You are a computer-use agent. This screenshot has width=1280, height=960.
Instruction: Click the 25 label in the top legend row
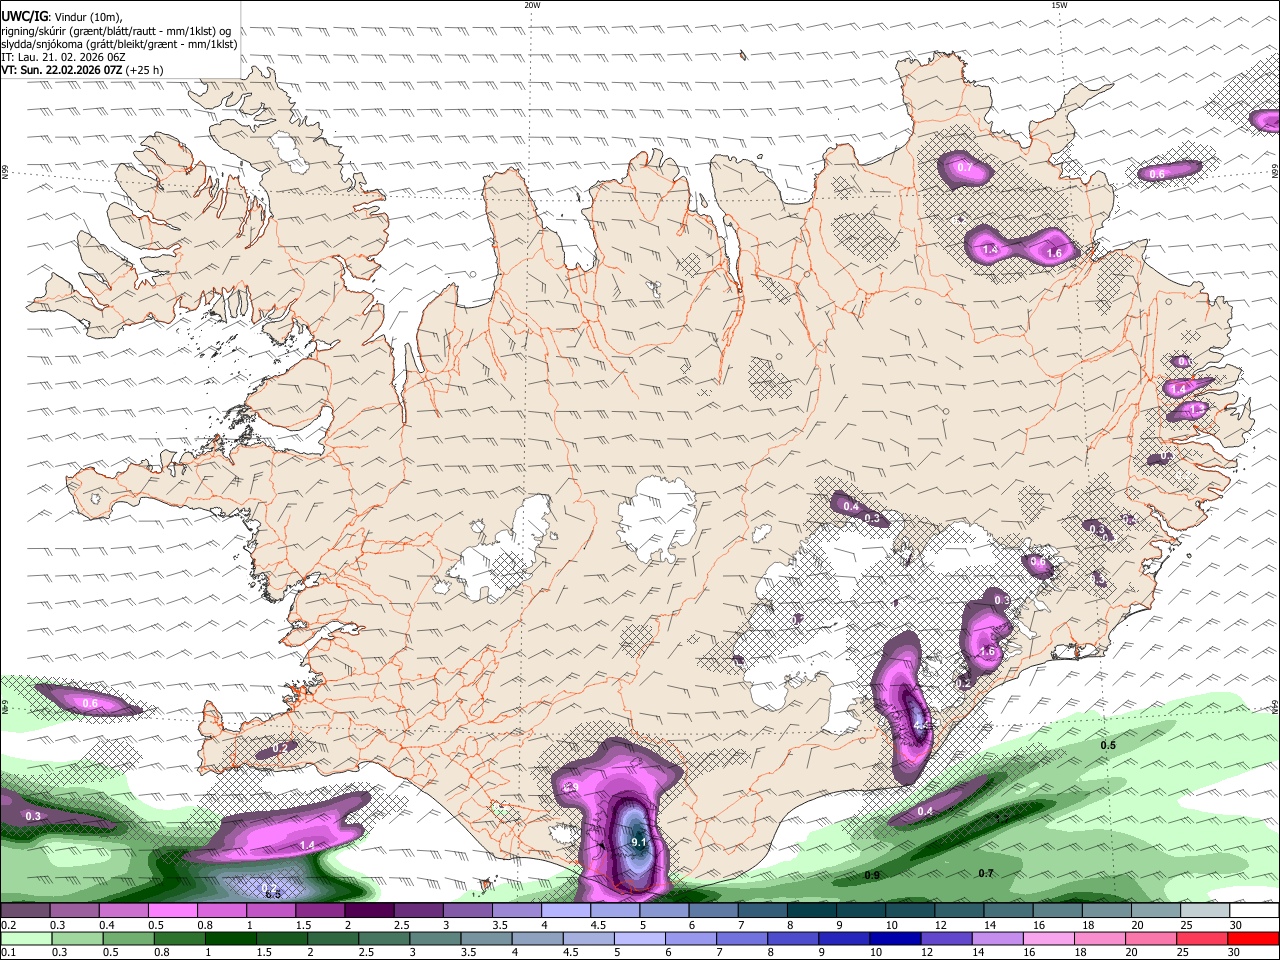pyautogui.click(x=1187, y=925)
